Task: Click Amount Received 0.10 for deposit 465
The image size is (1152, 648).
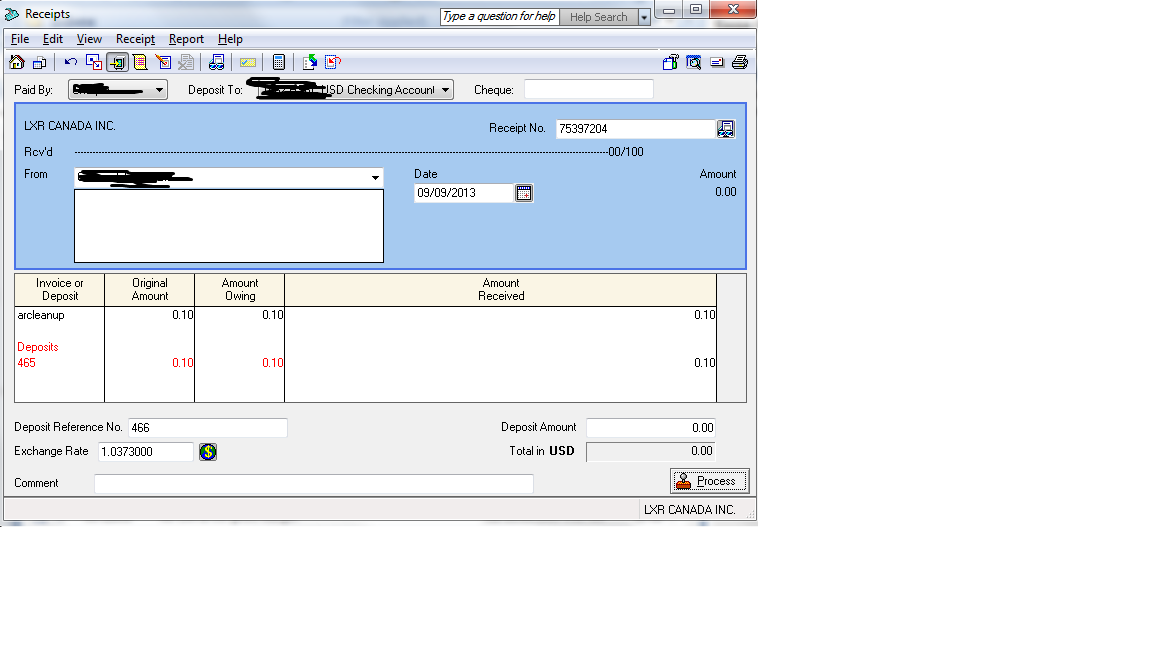Action: [x=705, y=363]
